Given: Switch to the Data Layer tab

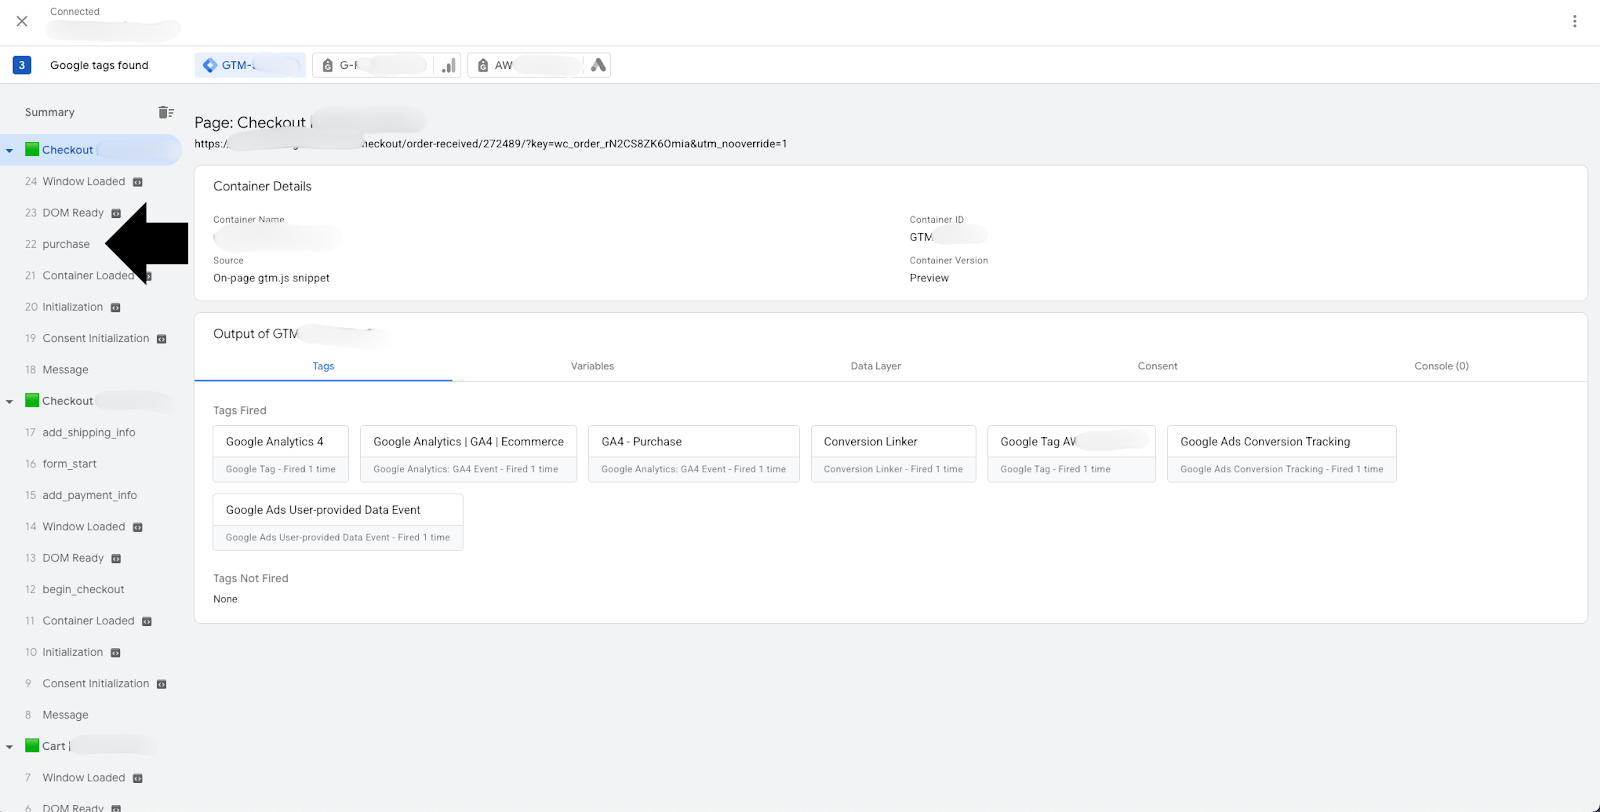Looking at the screenshot, I should (876, 366).
